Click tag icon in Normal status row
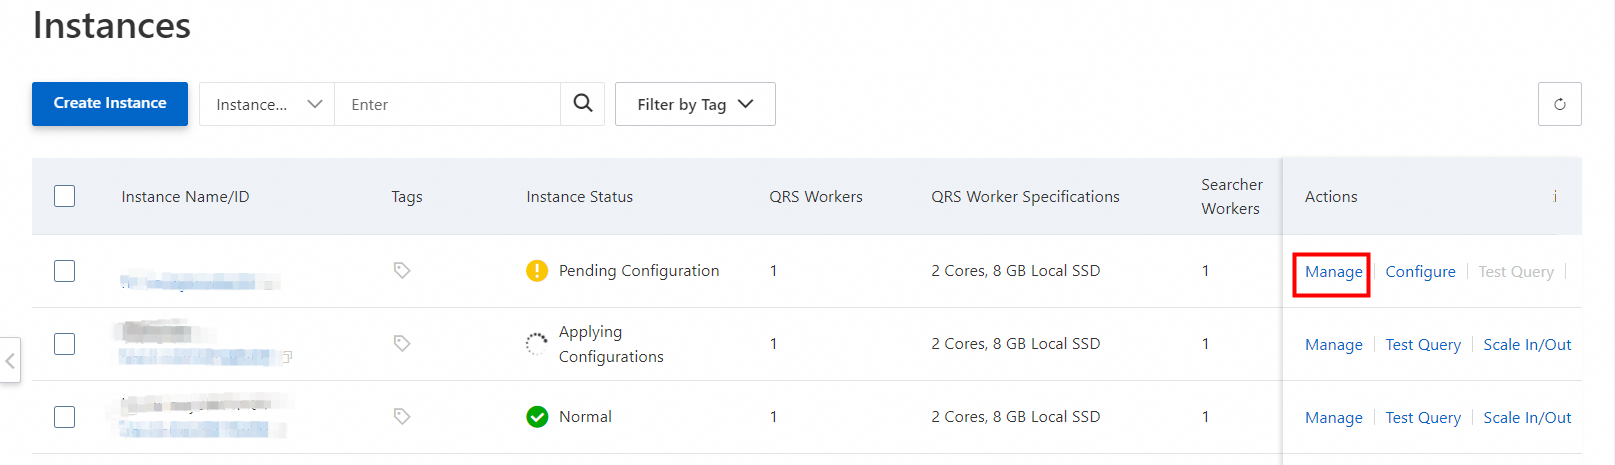The image size is (1615, 465). click(x=402, y=416)
